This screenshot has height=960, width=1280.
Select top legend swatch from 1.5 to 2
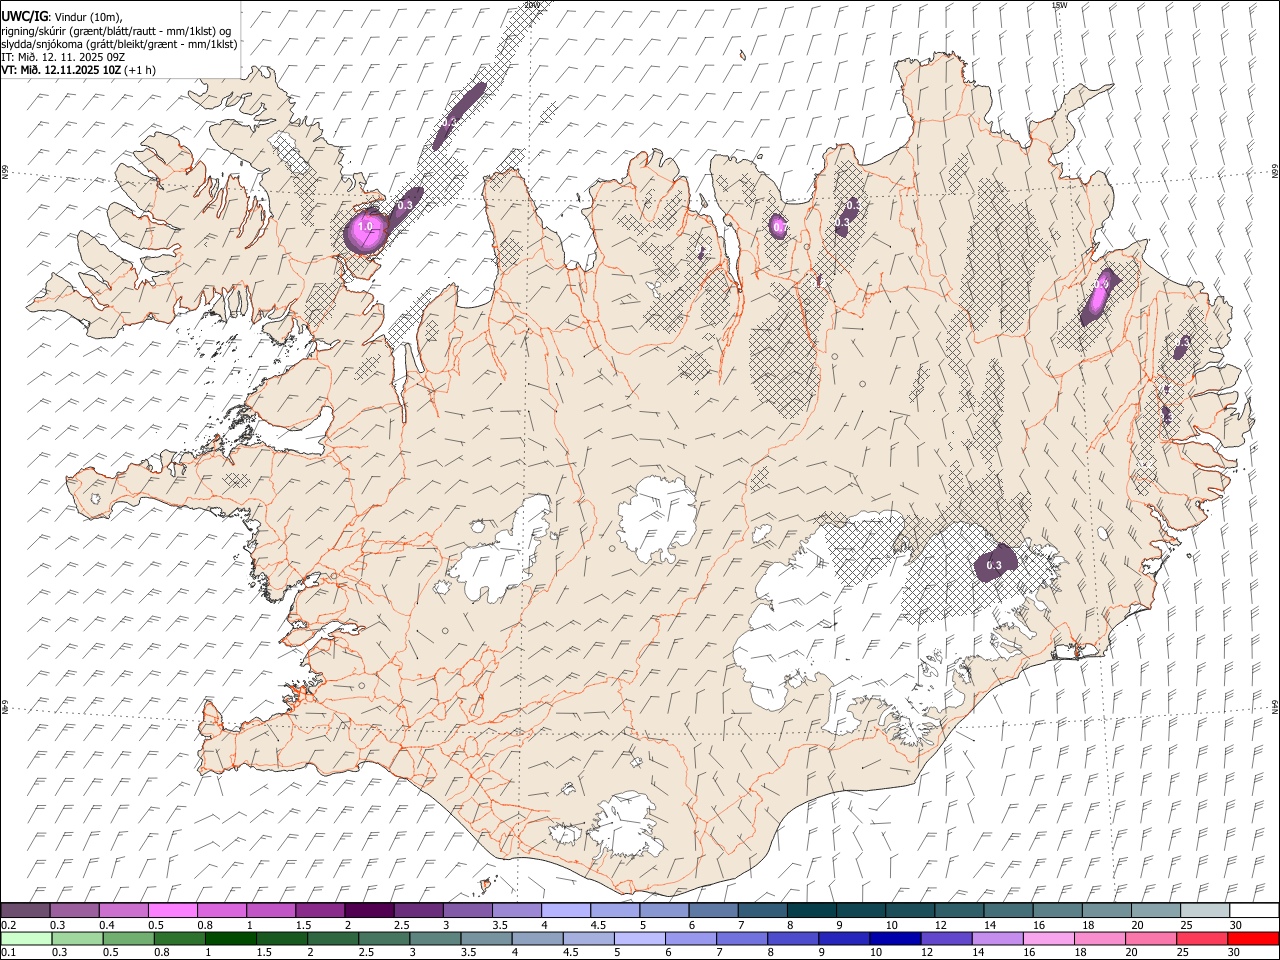pyautogui.click(x=320, y=911)
